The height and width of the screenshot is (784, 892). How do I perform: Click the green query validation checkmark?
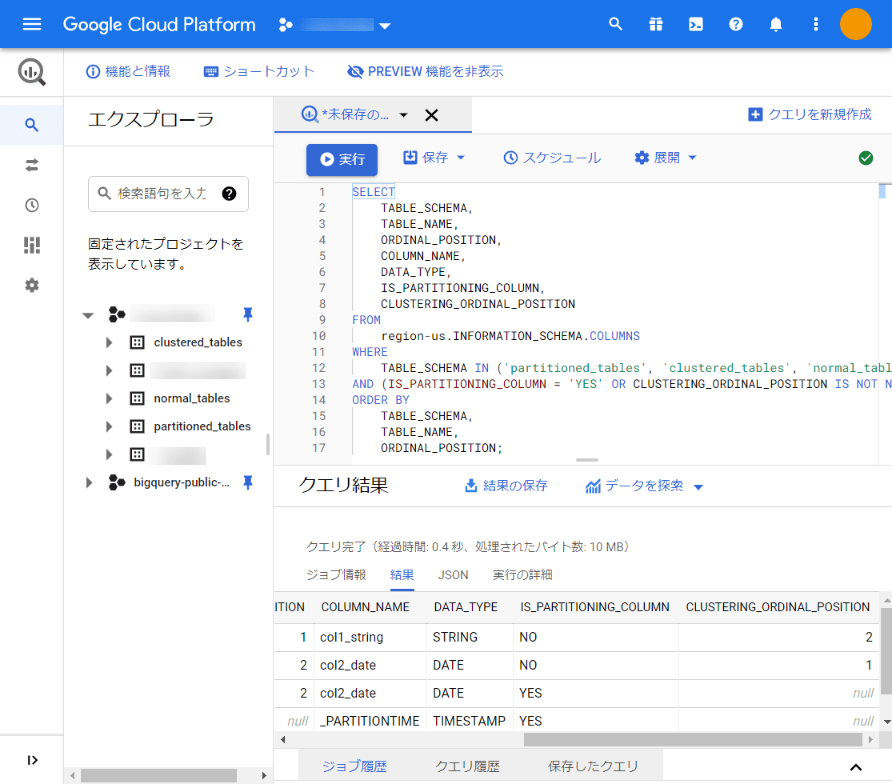[x=866, y=158]
